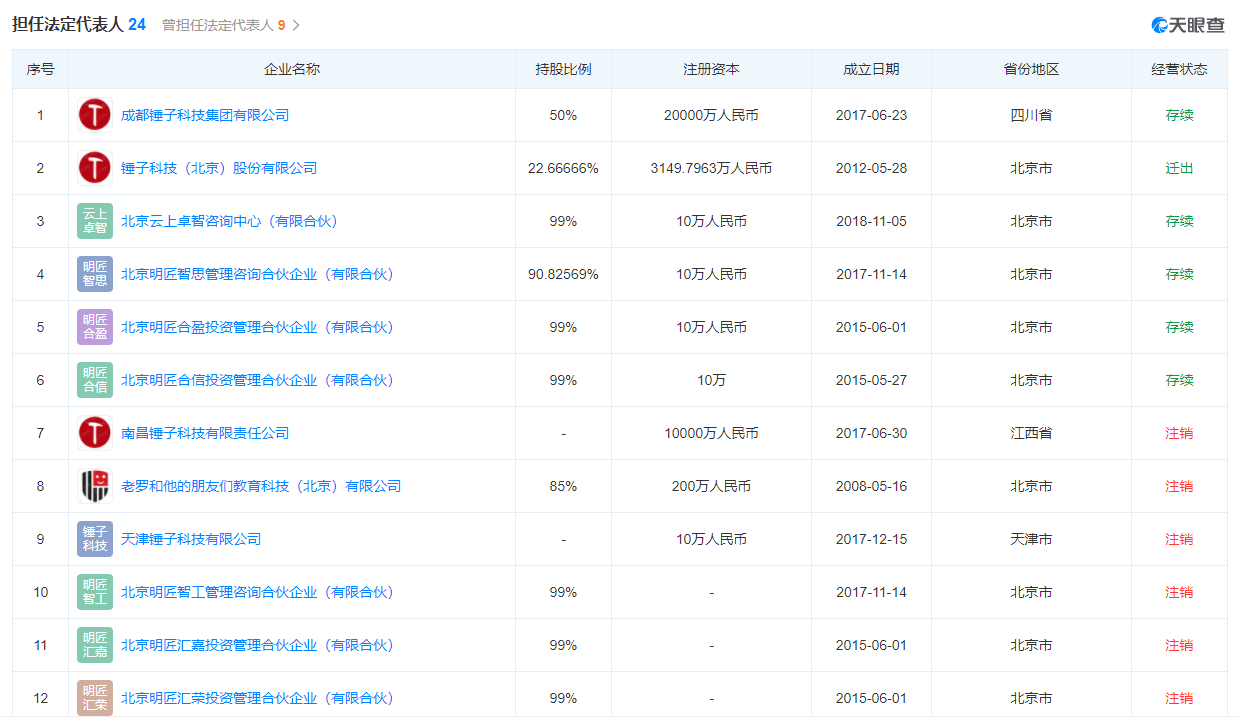1239x718 pixels.
Task: Click the 明匠智思 company badge icon
Action: click(x=95, y=274)
